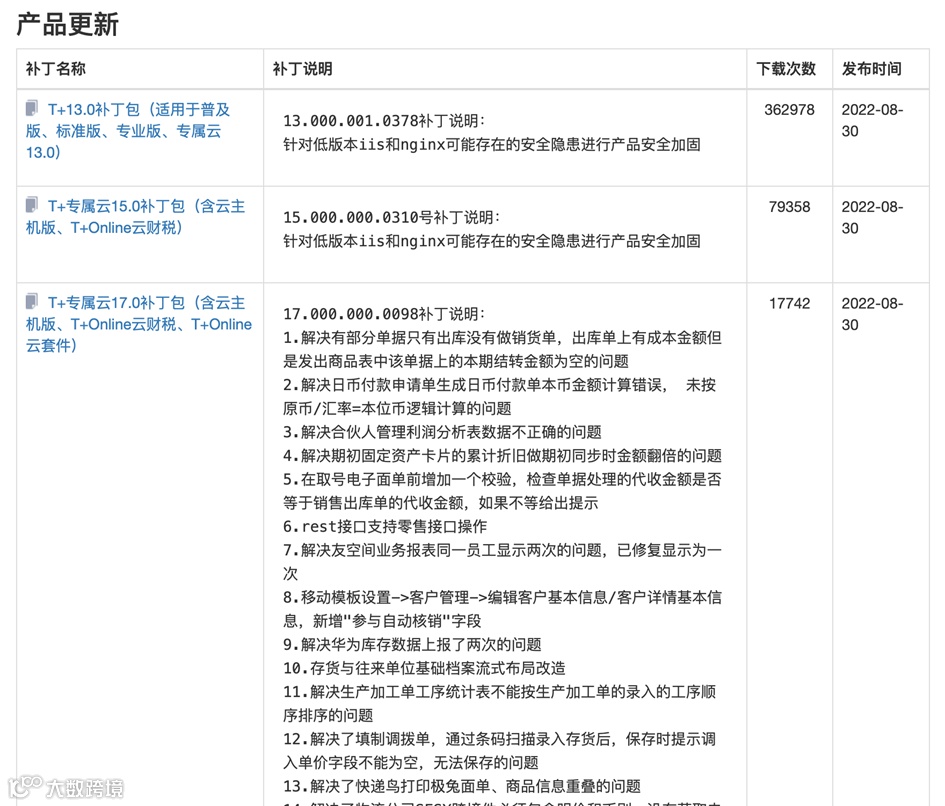Click the release date in the 17.0 patch row
This screenshot has width=945, height=806.
tap(872, 314)
